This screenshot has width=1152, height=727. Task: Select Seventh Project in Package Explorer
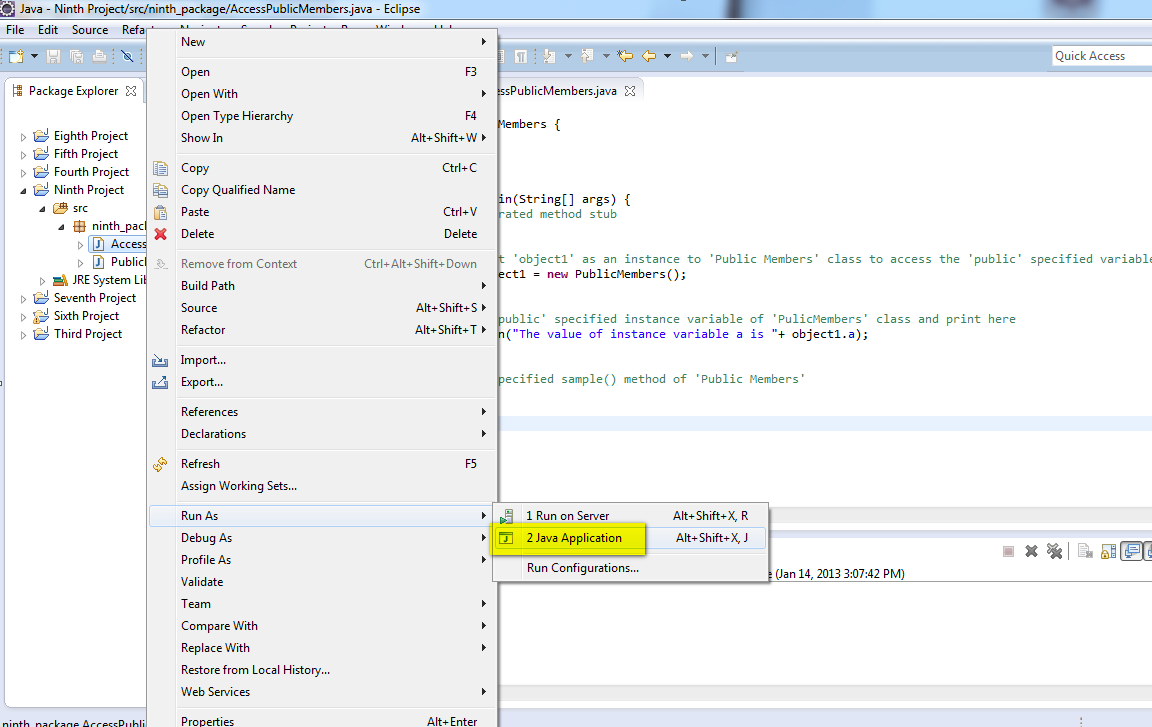95,298
